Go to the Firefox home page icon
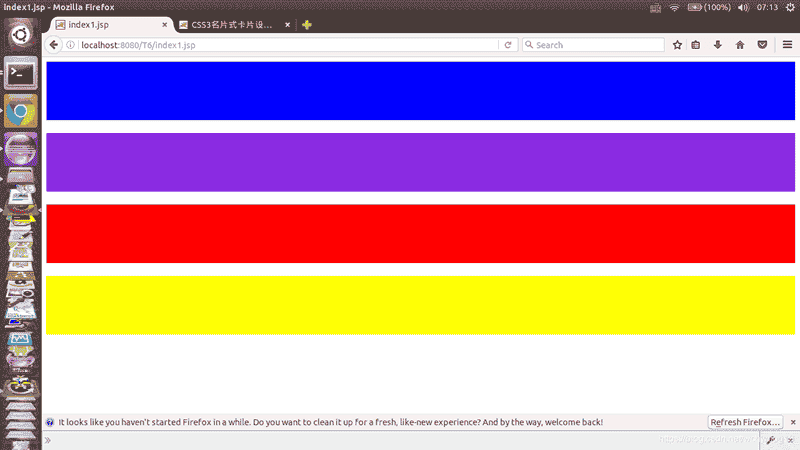 pos(740,45)
